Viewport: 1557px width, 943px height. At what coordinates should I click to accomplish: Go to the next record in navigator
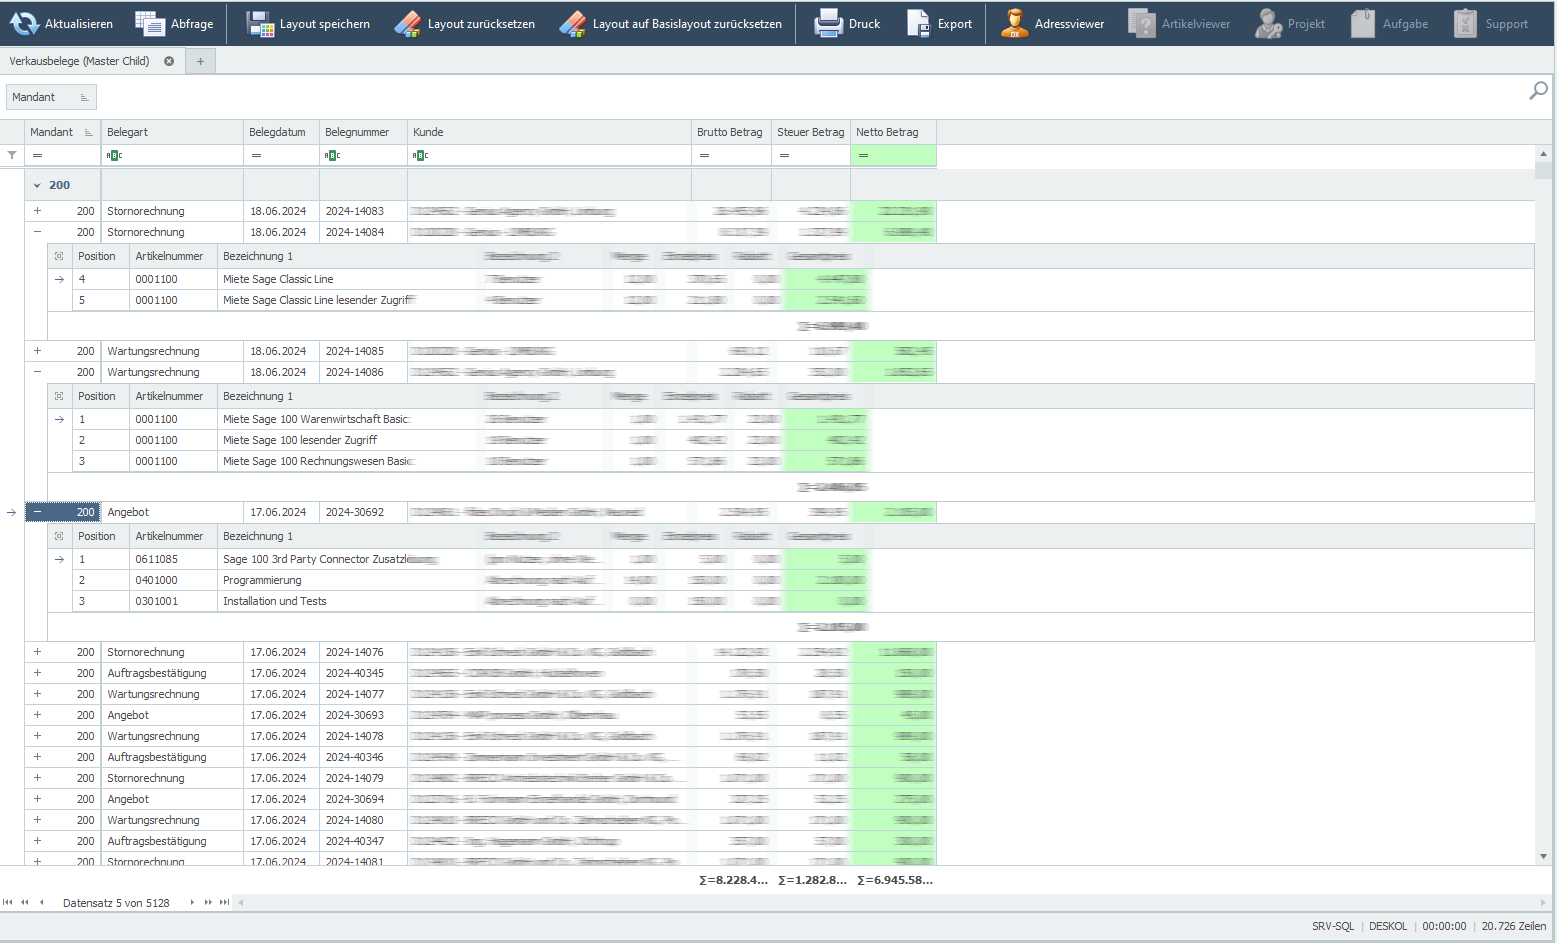(x=192, y=902)
